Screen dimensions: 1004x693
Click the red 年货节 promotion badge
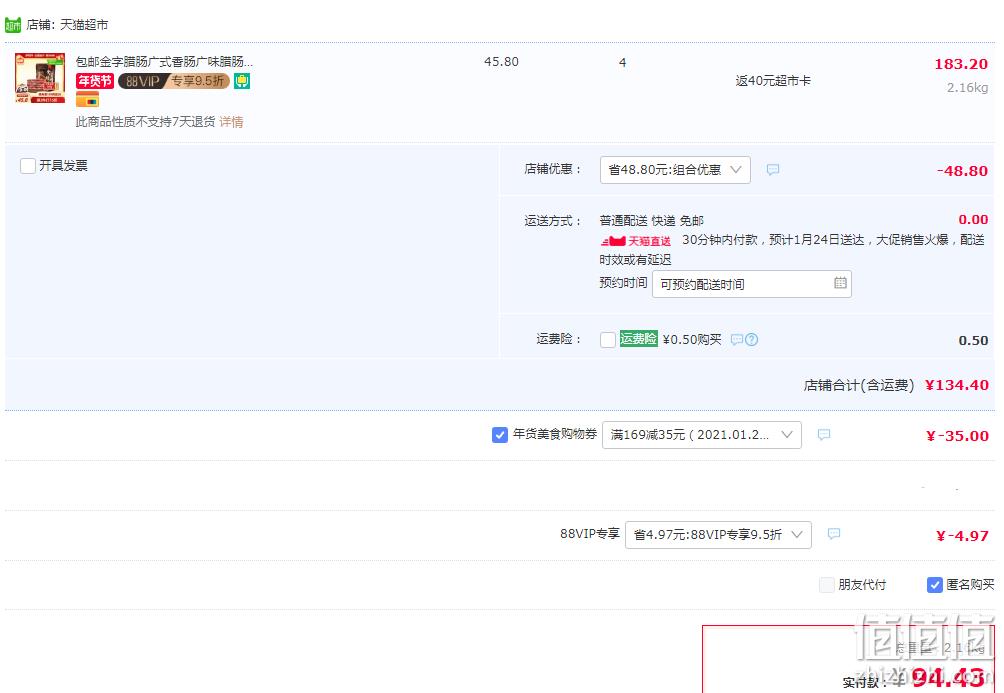(95, 81)
